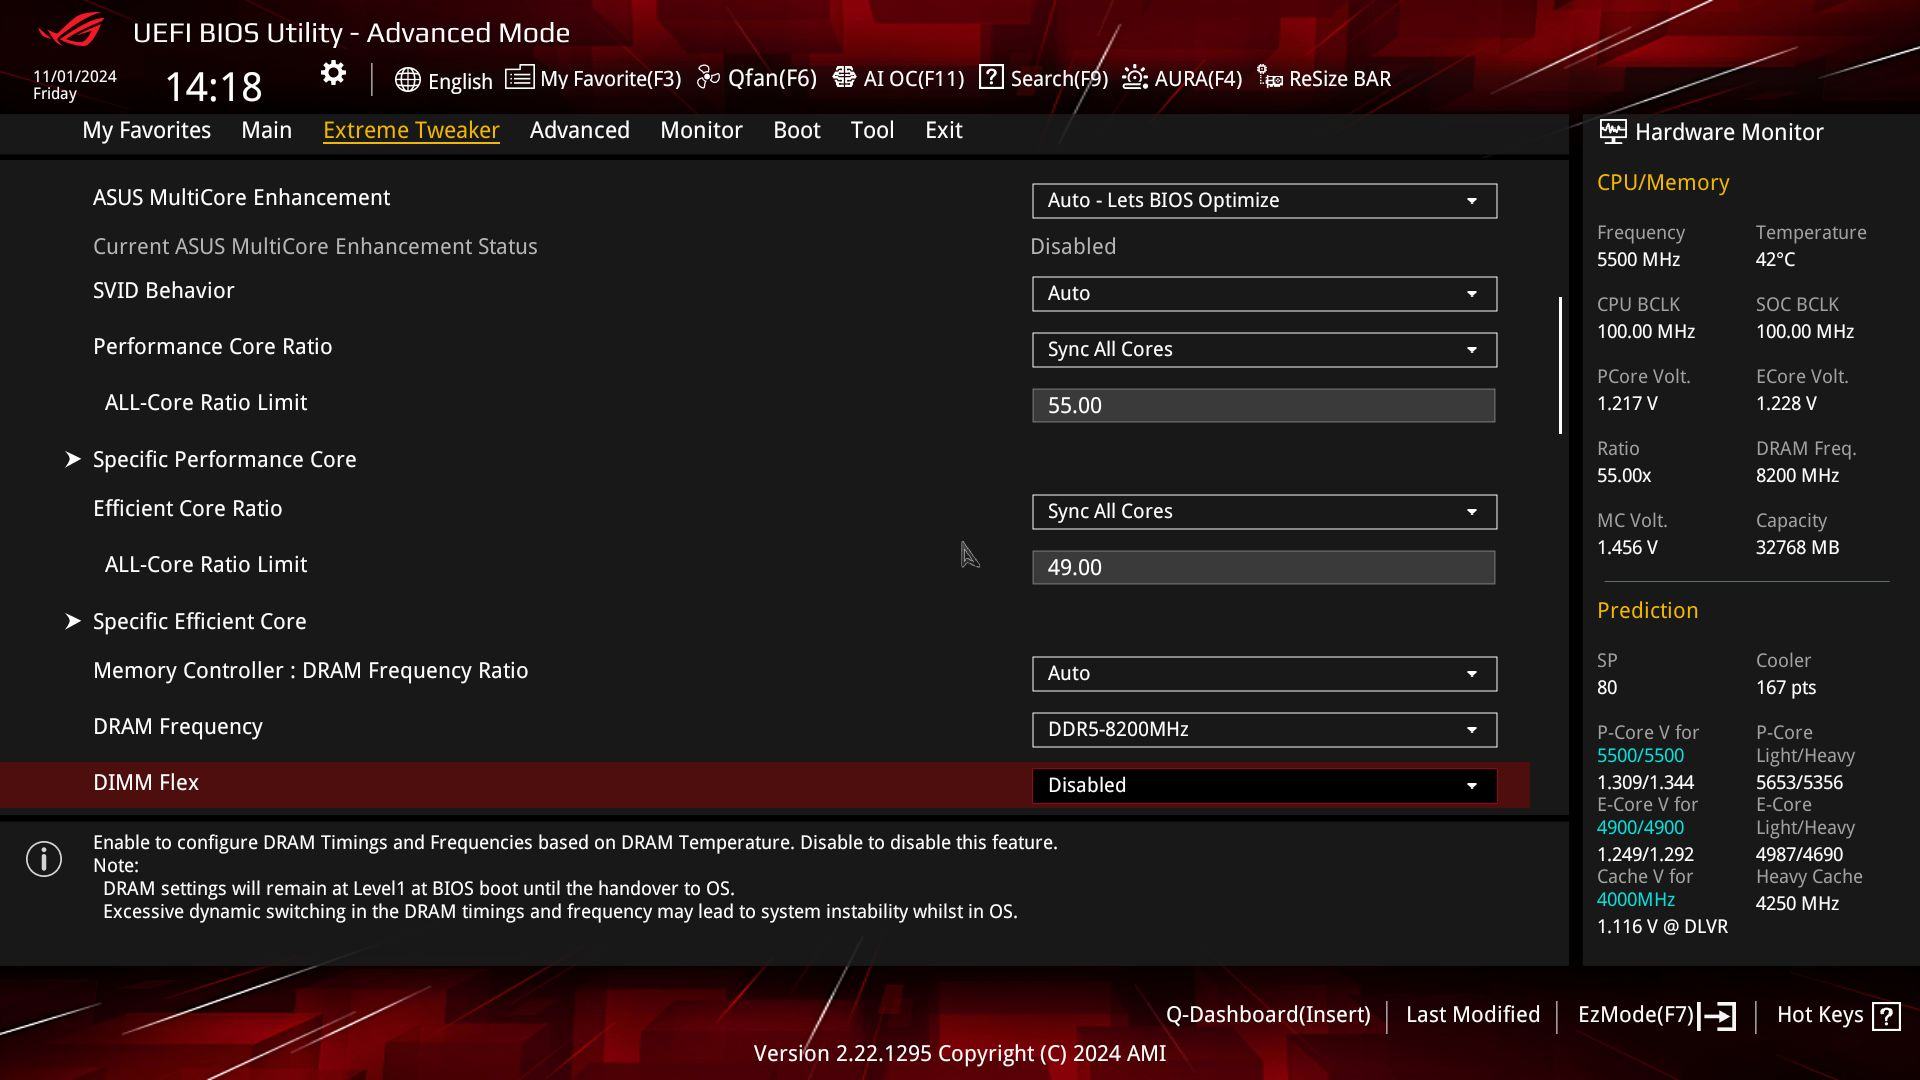Switch to the Monitor tab
This screenshot has width=1920, height=1080.
pyautogui.click(x=701, y=130)
